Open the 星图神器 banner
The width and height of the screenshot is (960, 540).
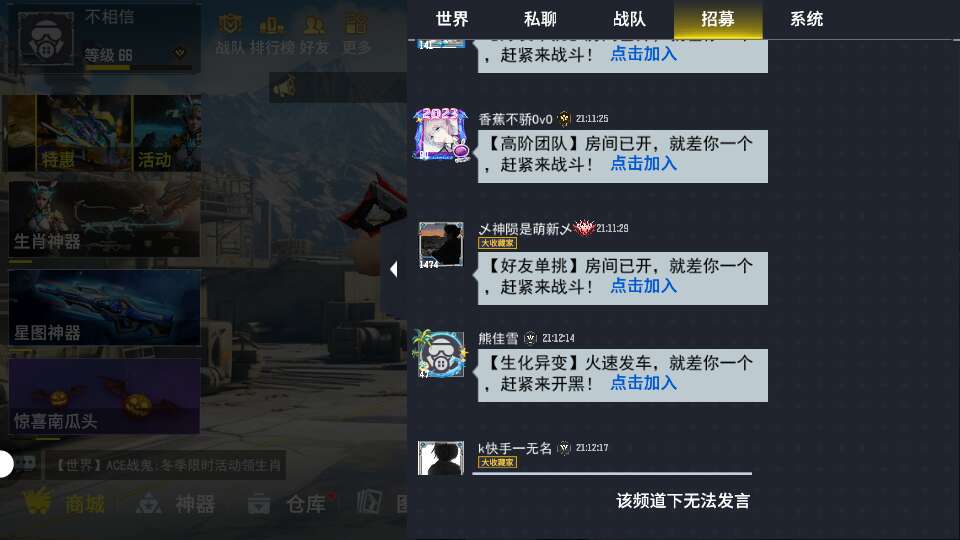104,308
